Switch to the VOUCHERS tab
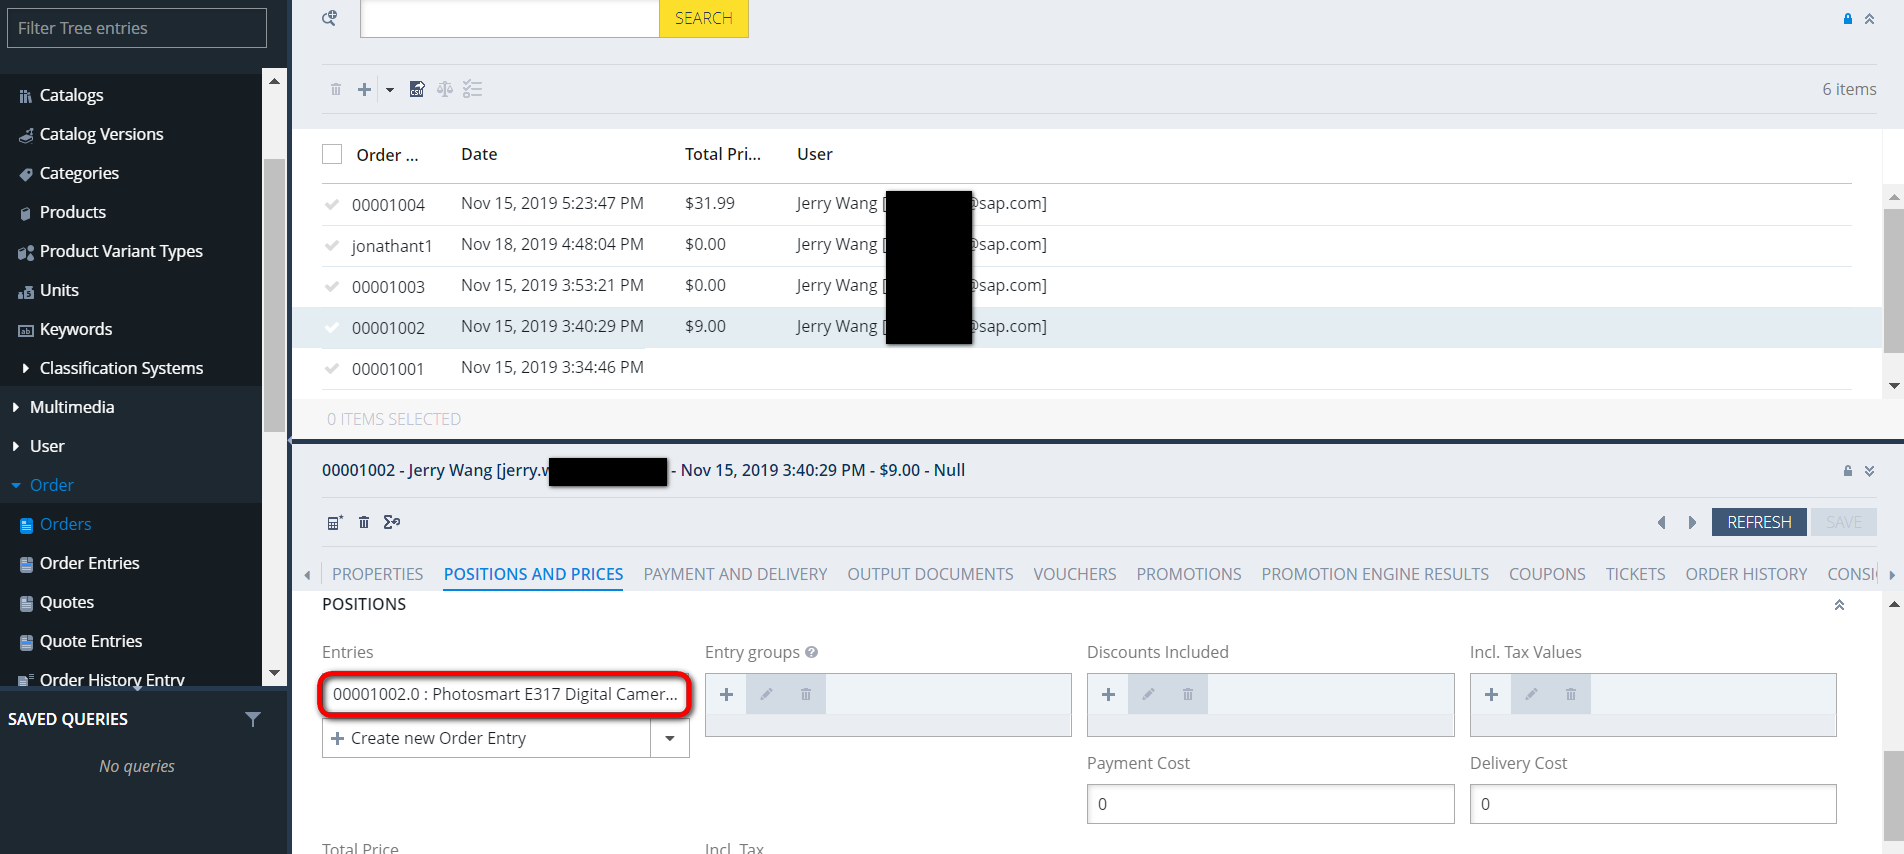The width and height of the screenshot is (1904, 854). tap(1074, 574)
